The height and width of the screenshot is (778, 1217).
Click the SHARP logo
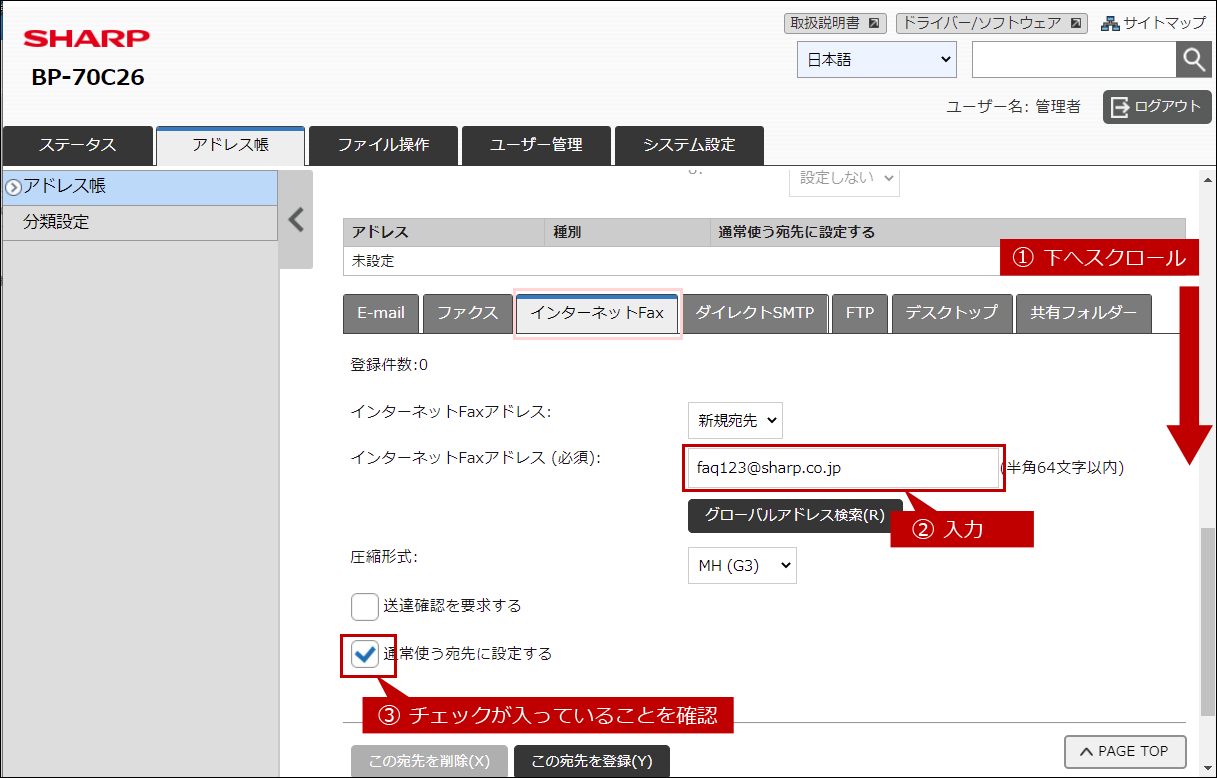point(86,39)
